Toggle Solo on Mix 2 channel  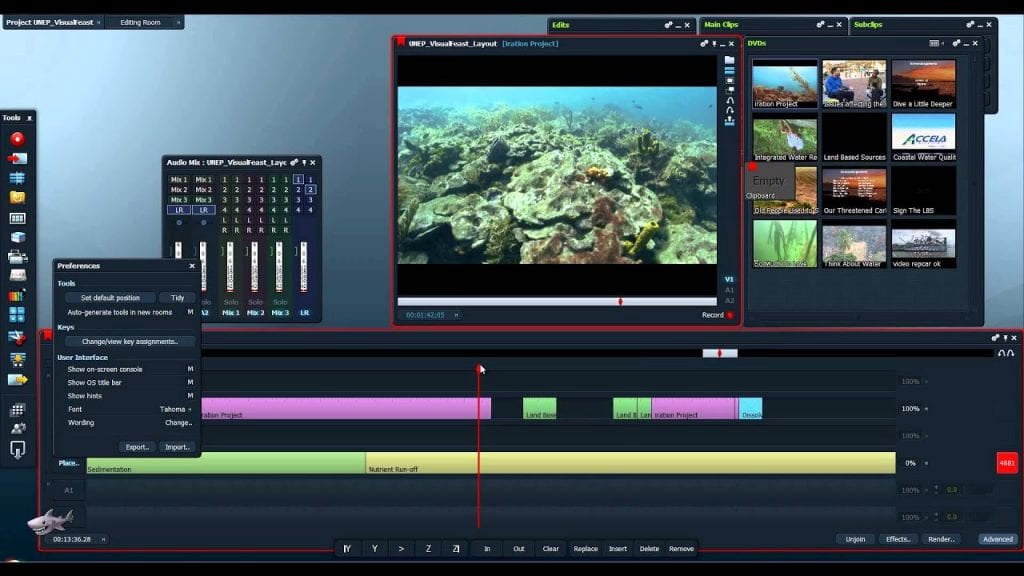click(x=255, y=302)
